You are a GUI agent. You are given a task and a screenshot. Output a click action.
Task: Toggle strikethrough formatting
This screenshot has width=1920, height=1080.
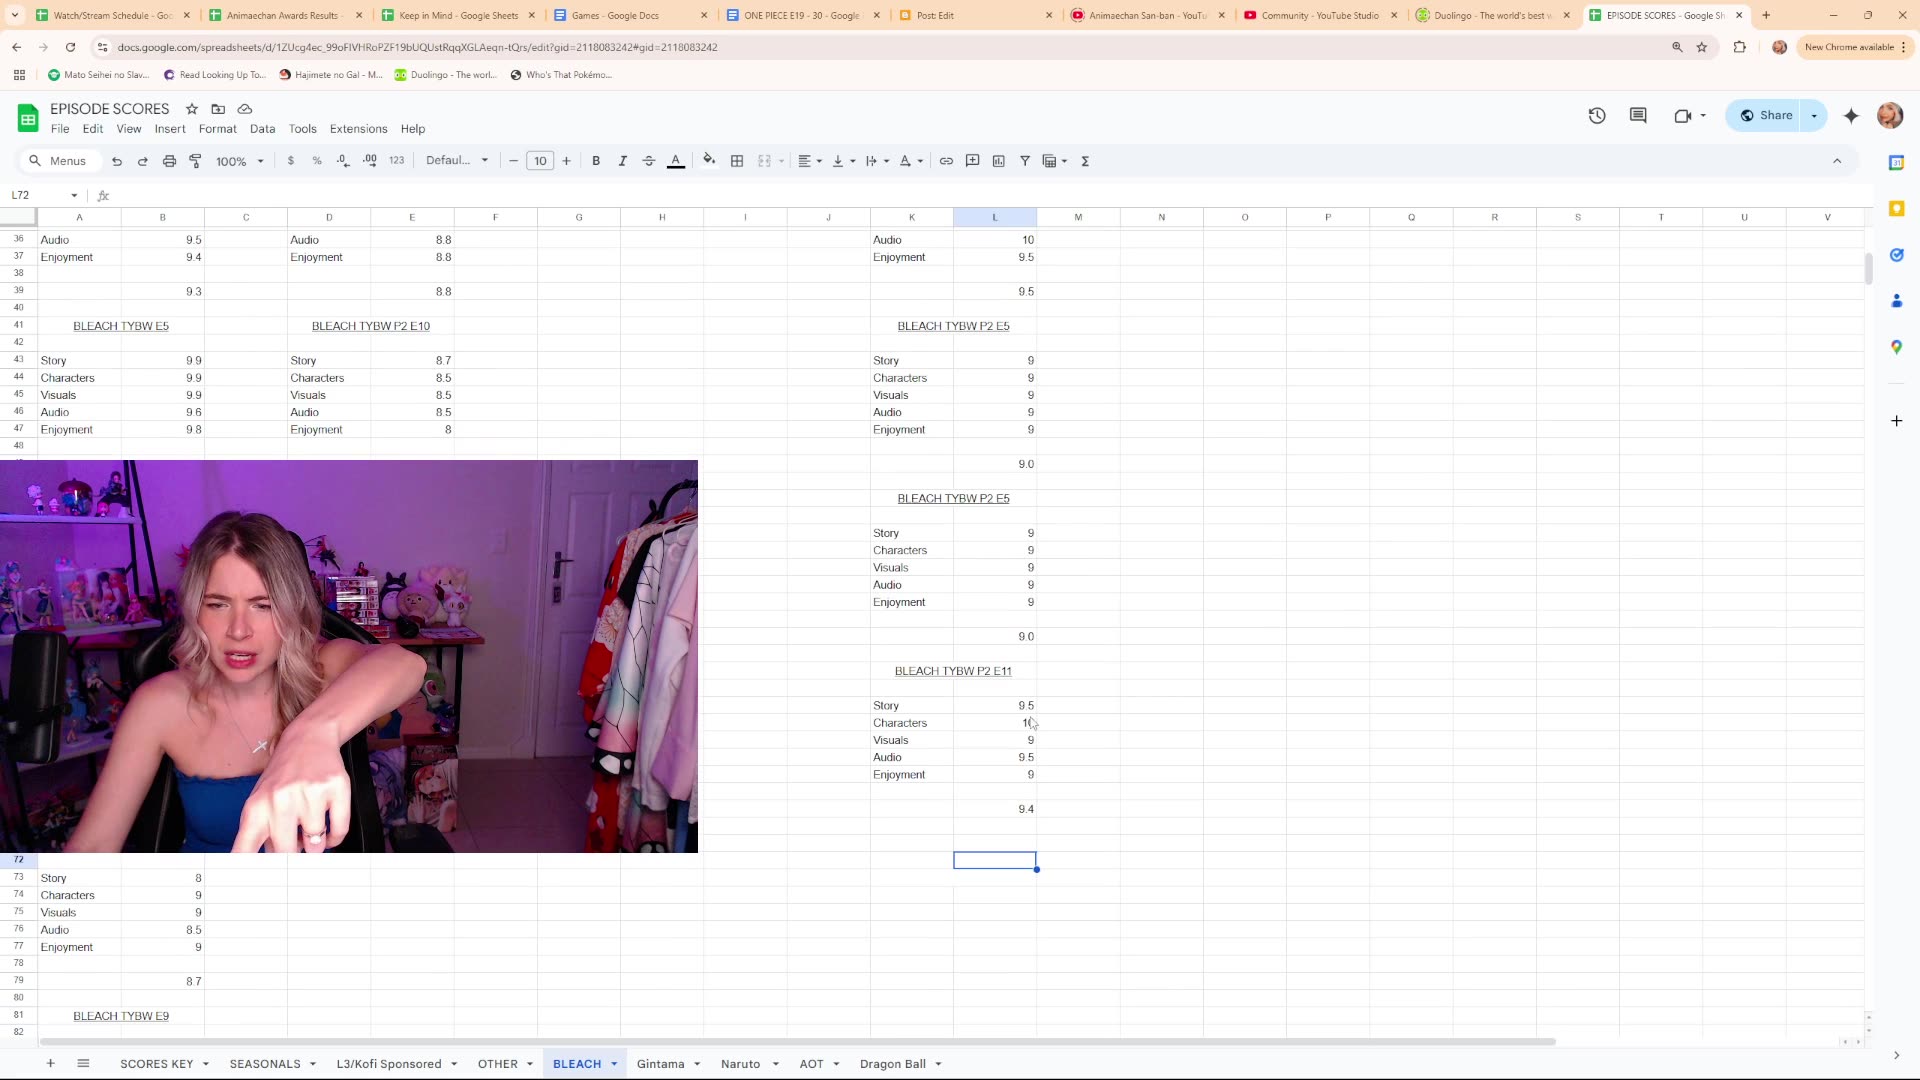(648, 161)
